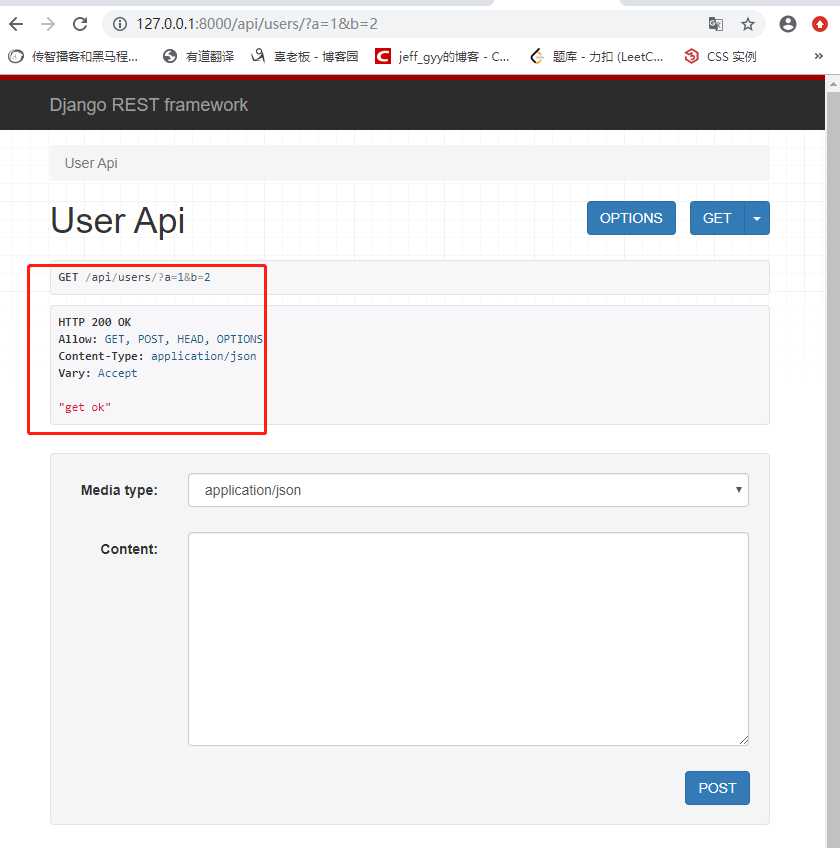Open the Media type select box
Viewport: 840px width, 848px height.
click(x=468, y=490)
